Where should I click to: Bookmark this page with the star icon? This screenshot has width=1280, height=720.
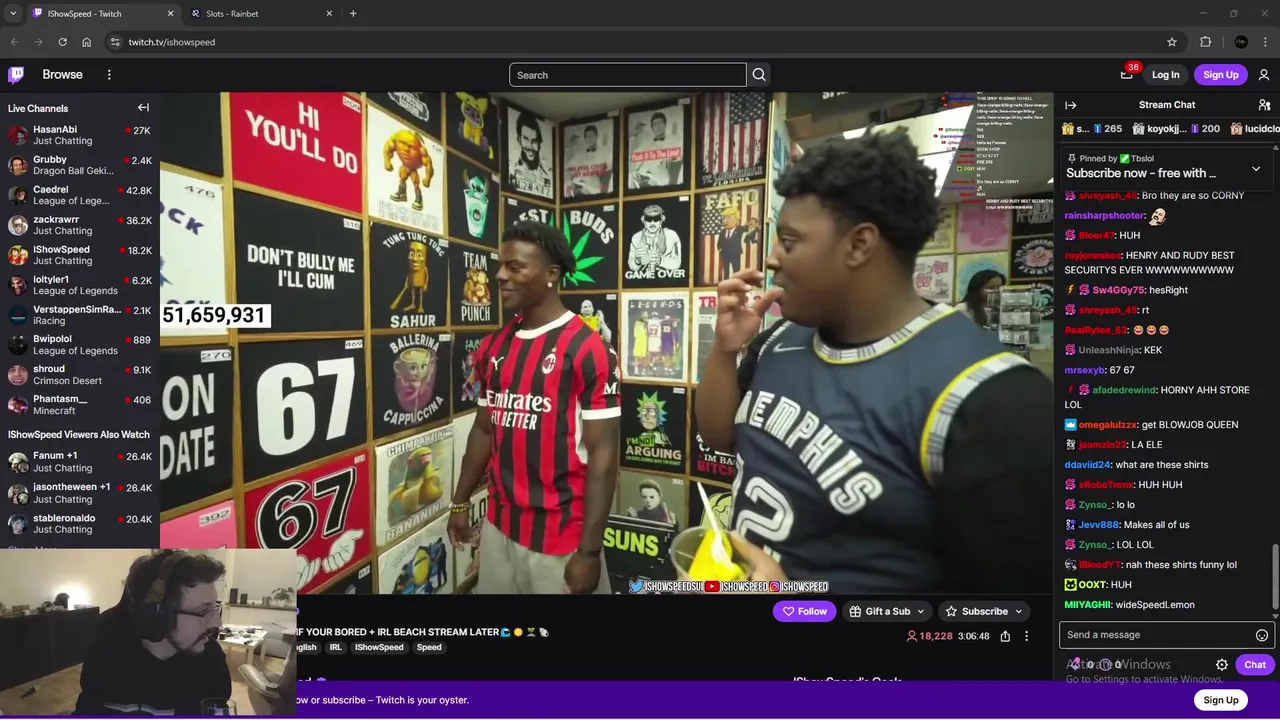(x=1172, y=42)
